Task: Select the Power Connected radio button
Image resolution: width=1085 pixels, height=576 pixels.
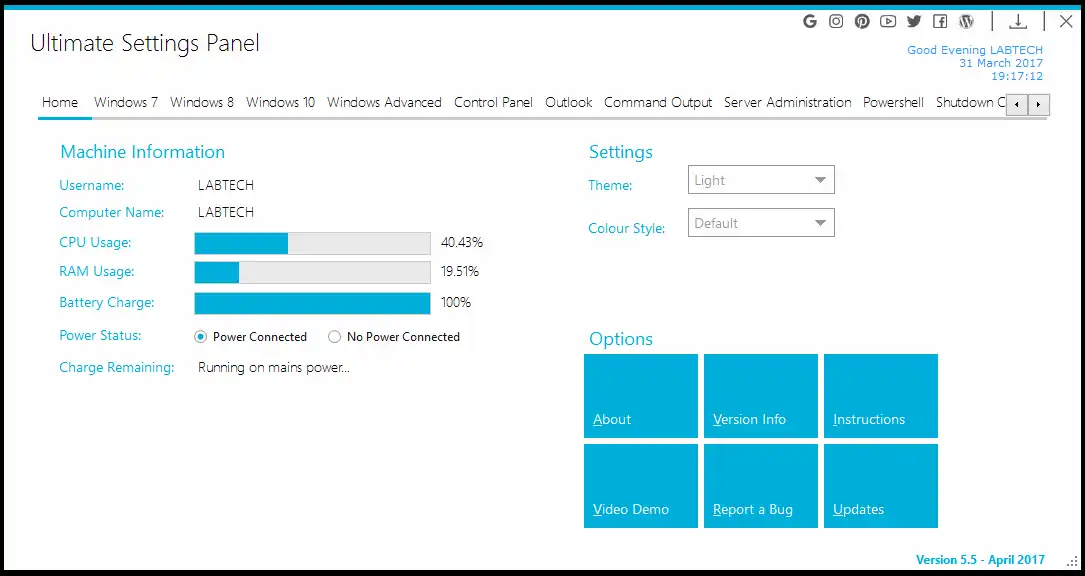Action: pyautogui.click(x=200, y=337)
